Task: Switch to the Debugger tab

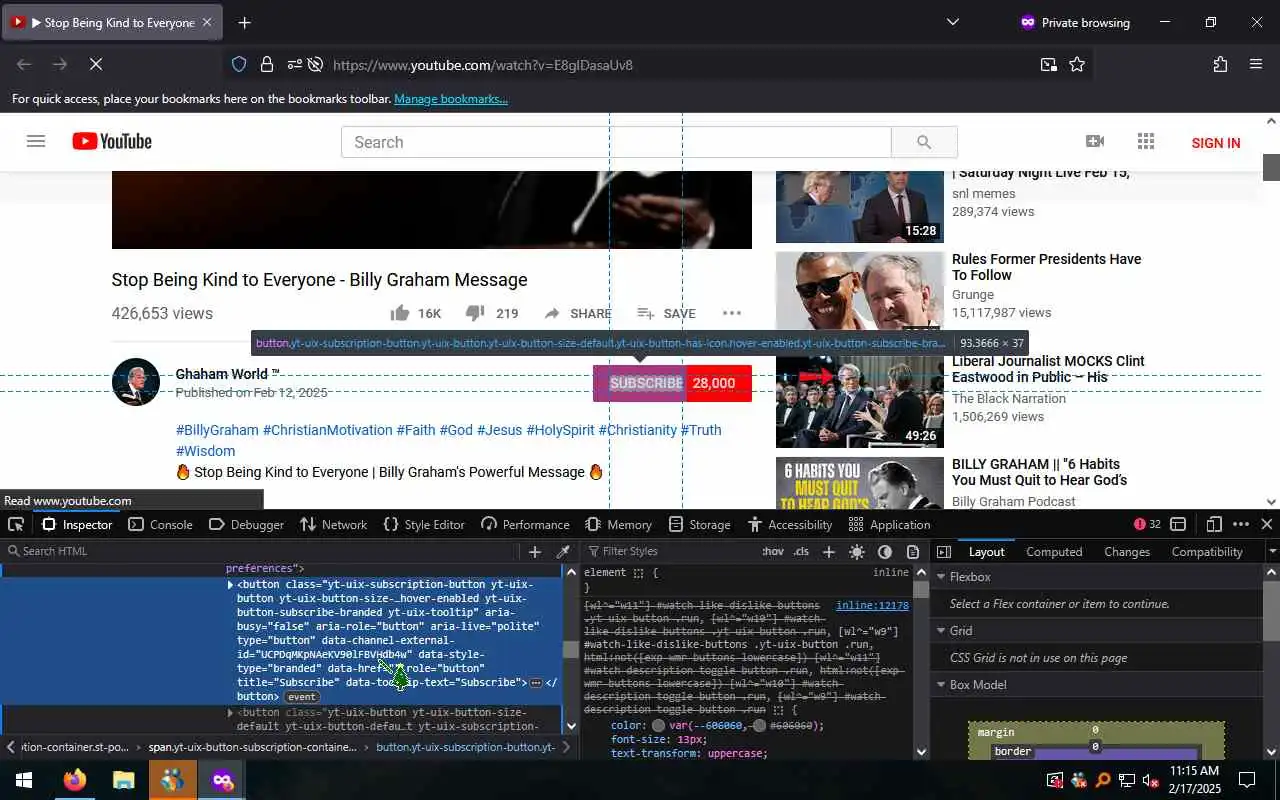Action: pyautogui.click(x=246, y=524)
